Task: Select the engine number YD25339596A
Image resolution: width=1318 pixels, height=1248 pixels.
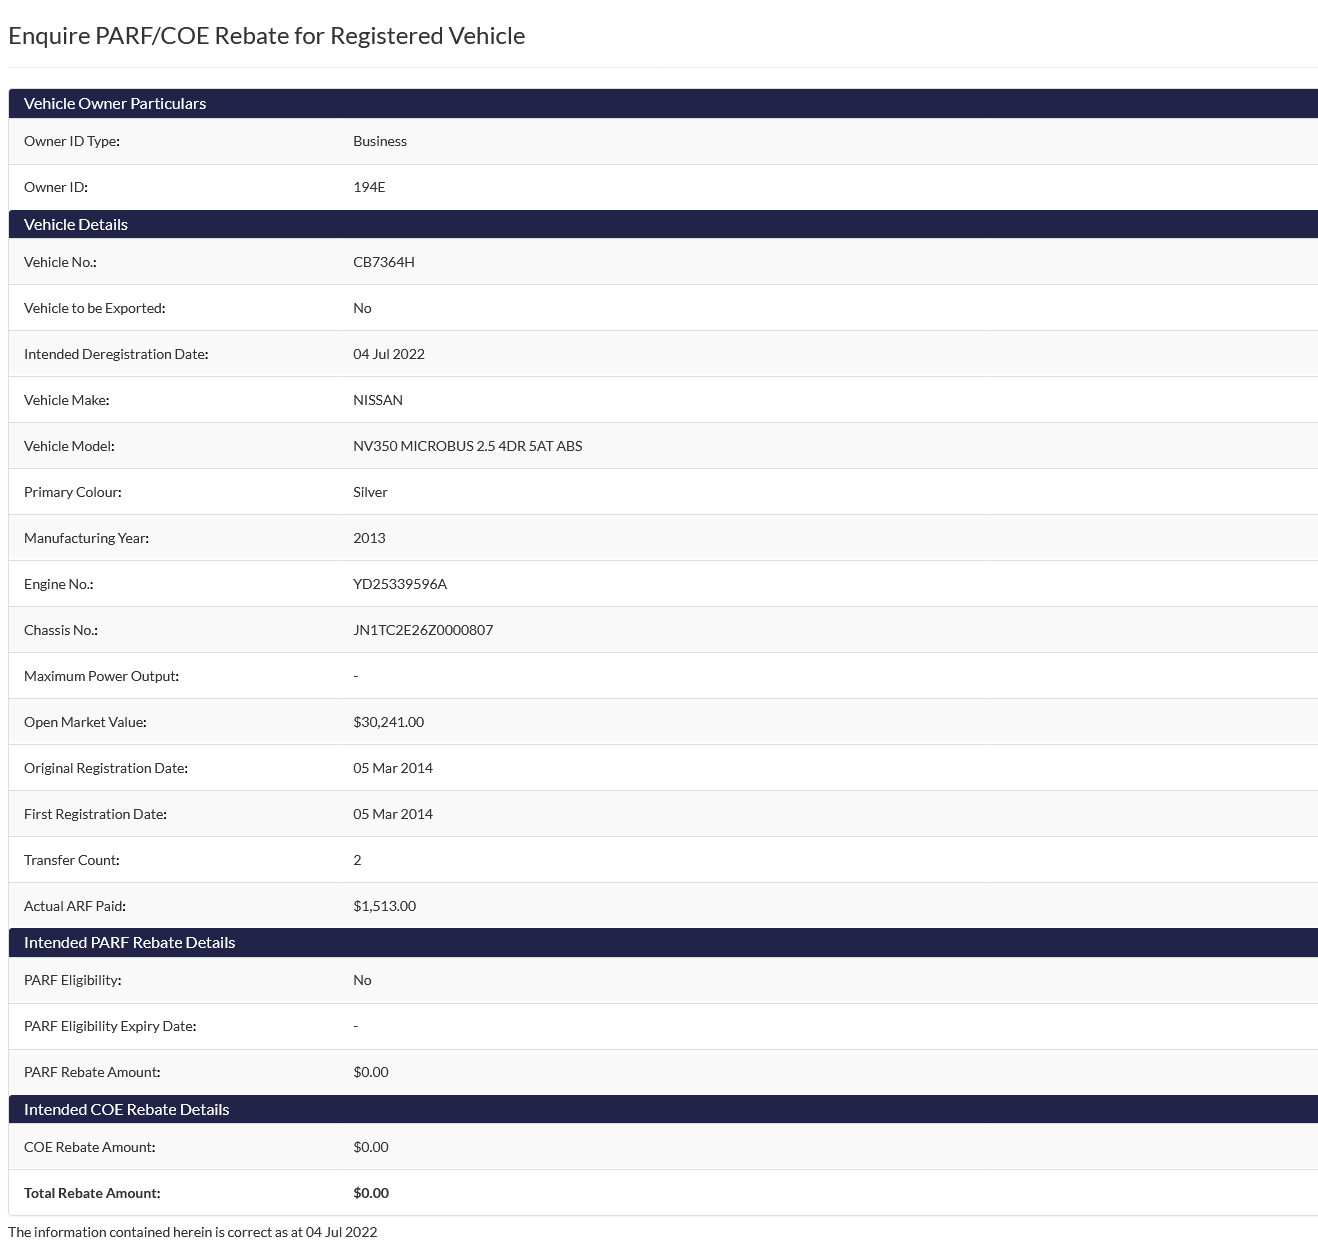Action: (x=399, y=584)
